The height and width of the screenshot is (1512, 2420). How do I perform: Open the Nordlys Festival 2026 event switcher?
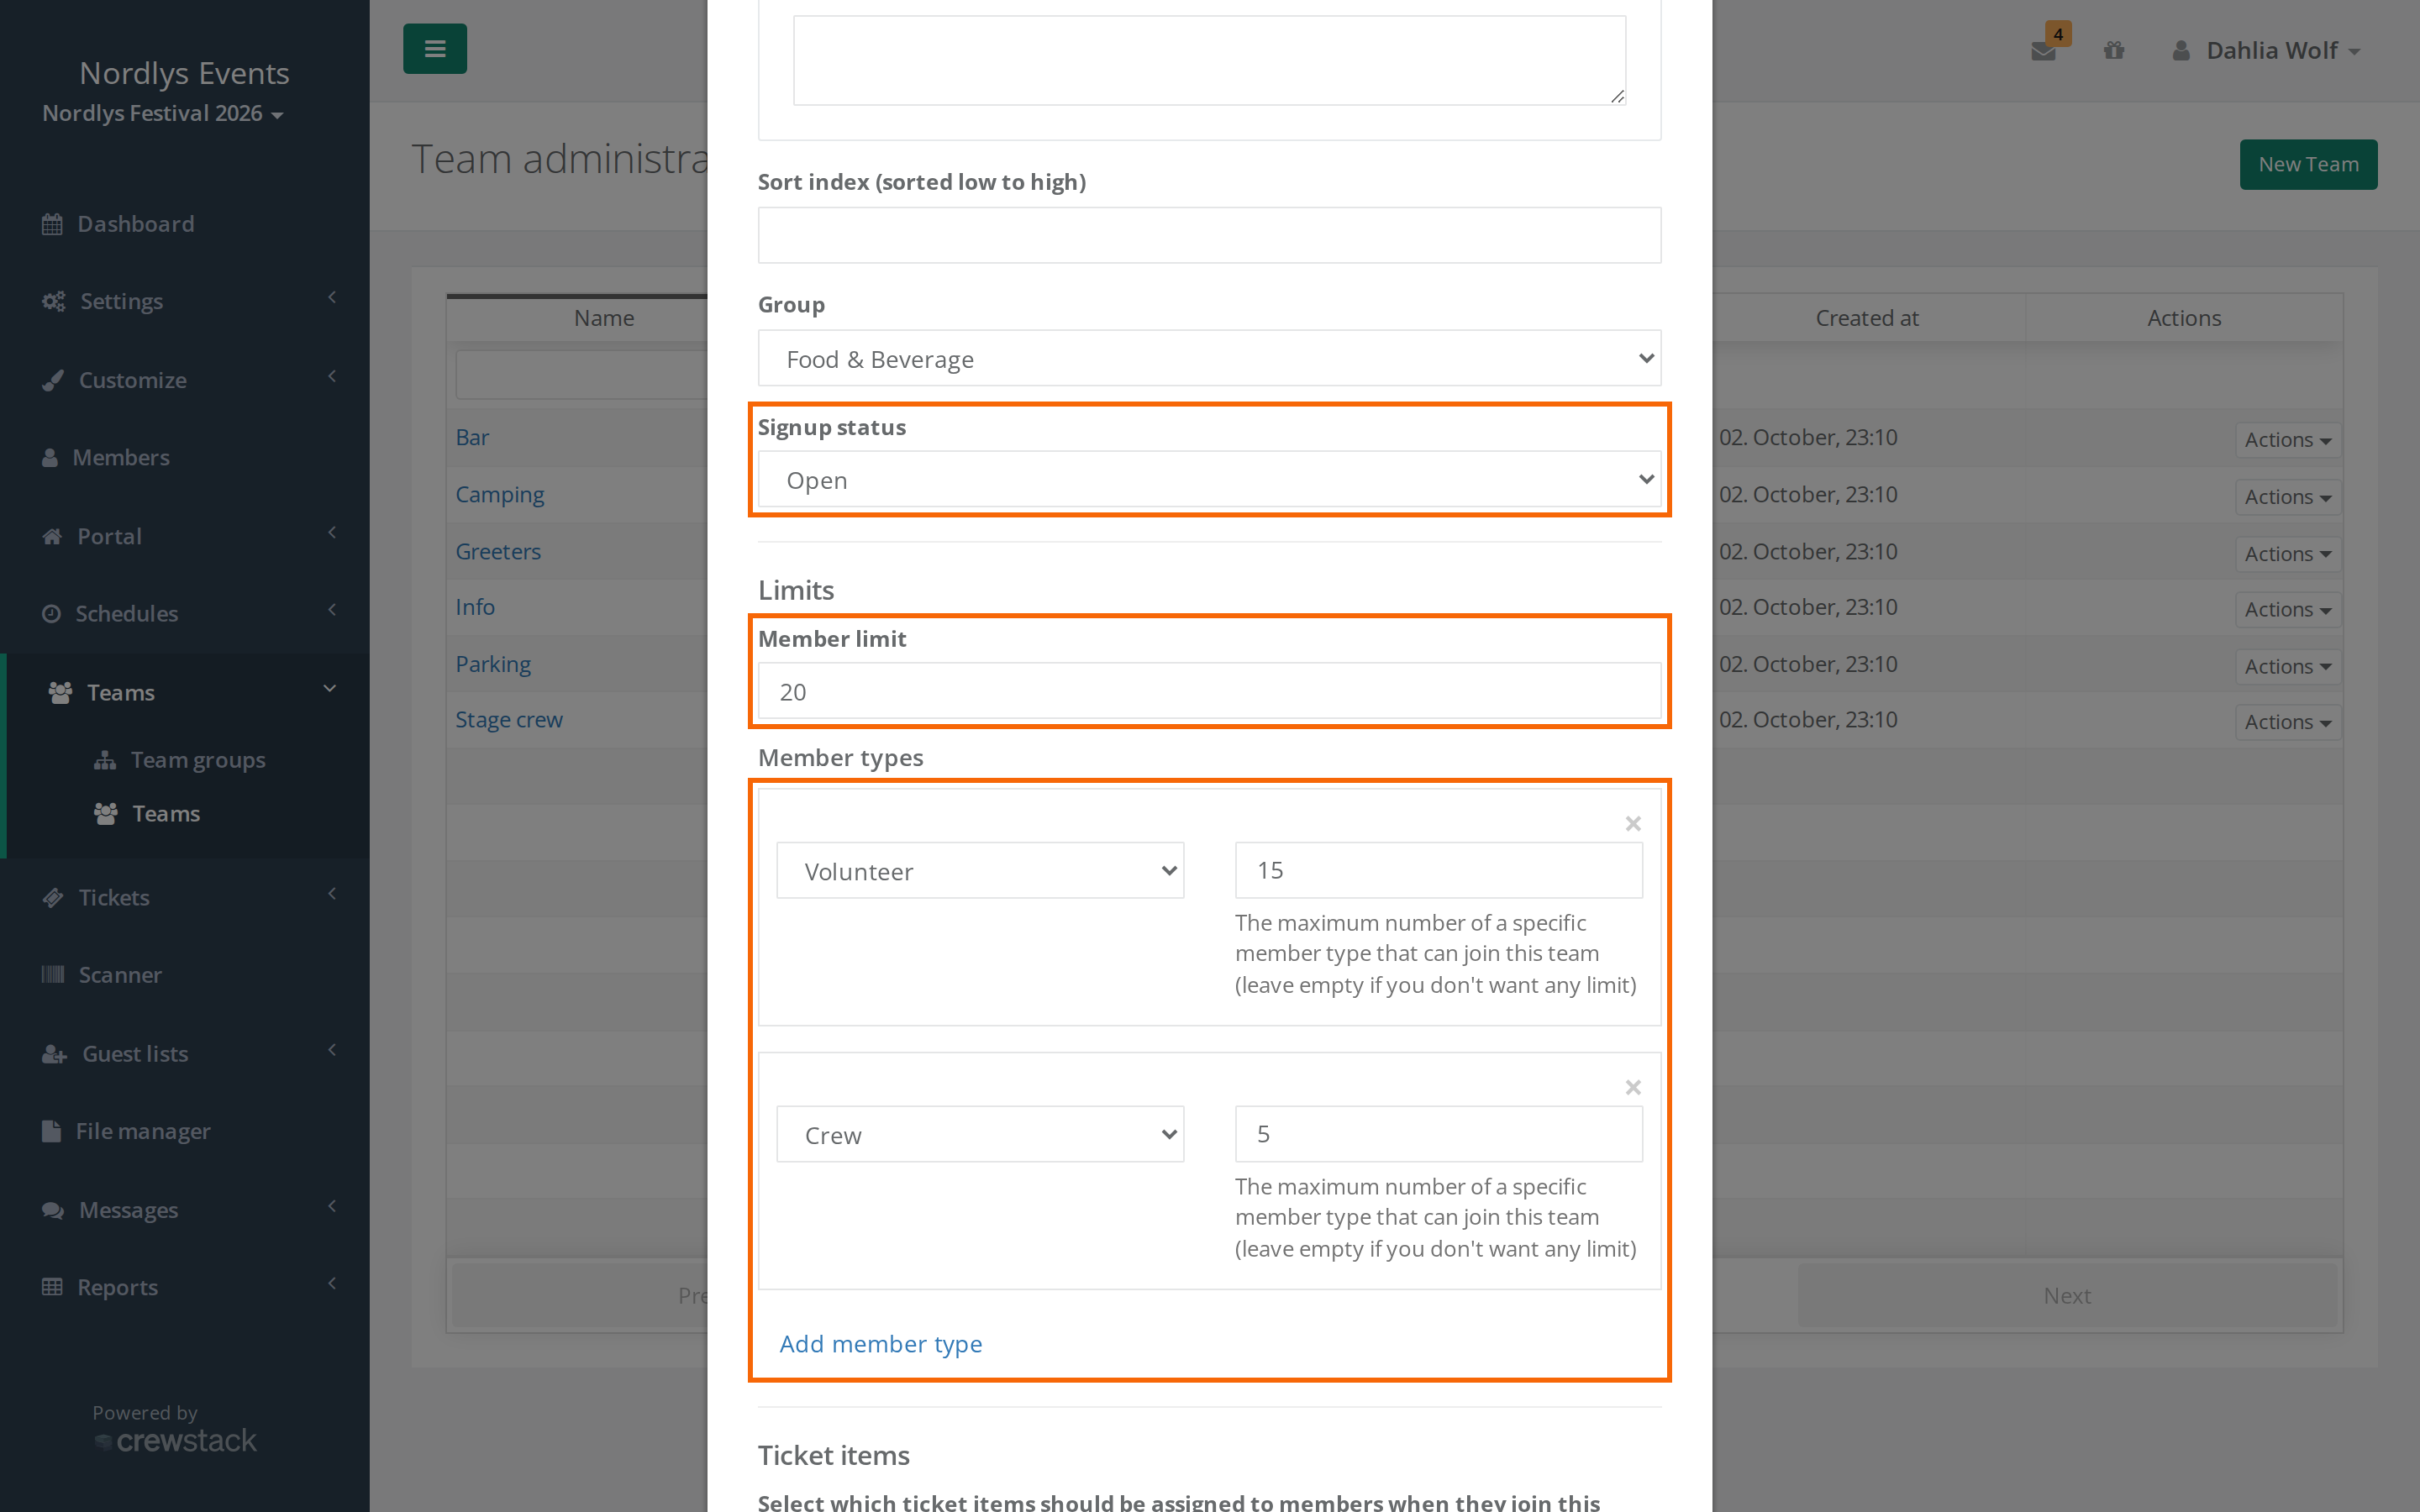(x=163, y=113)
